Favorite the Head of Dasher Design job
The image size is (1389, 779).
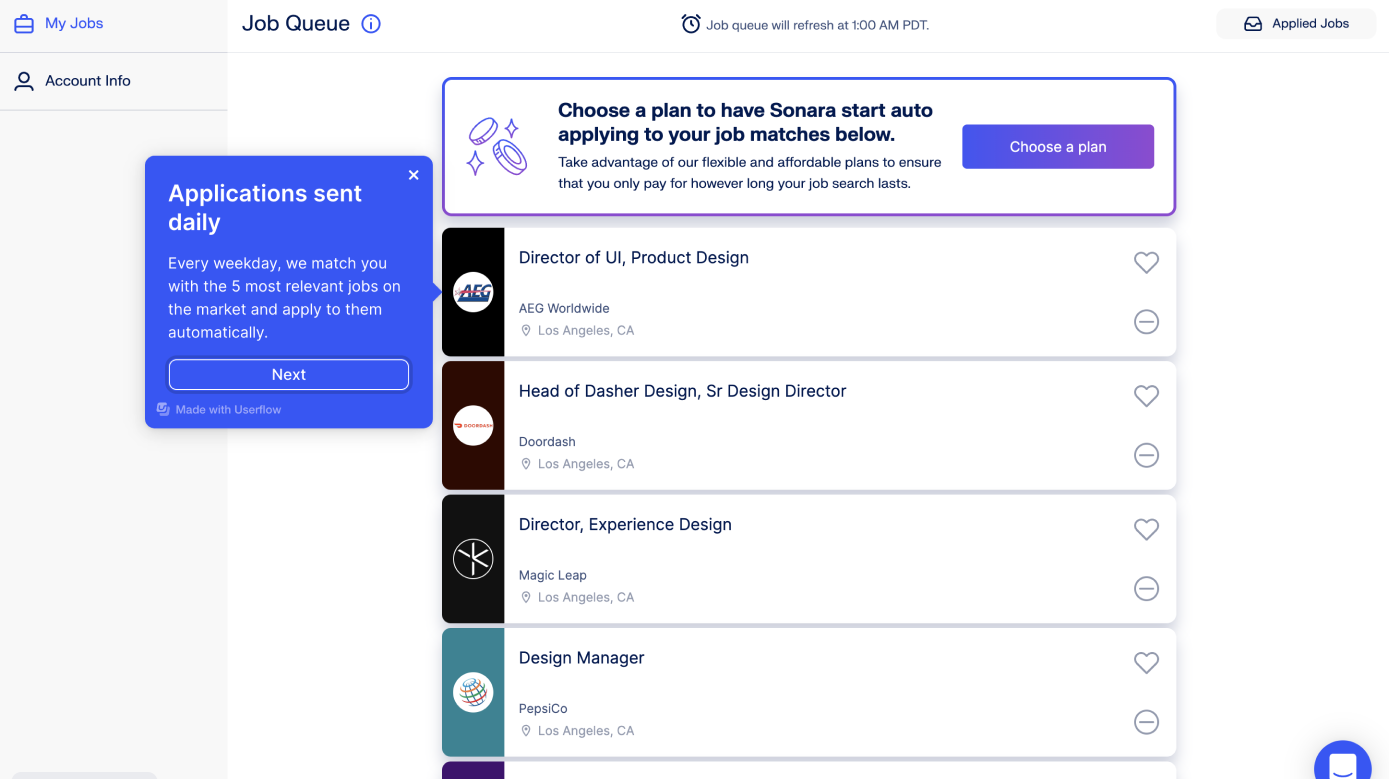(1146, 395)
